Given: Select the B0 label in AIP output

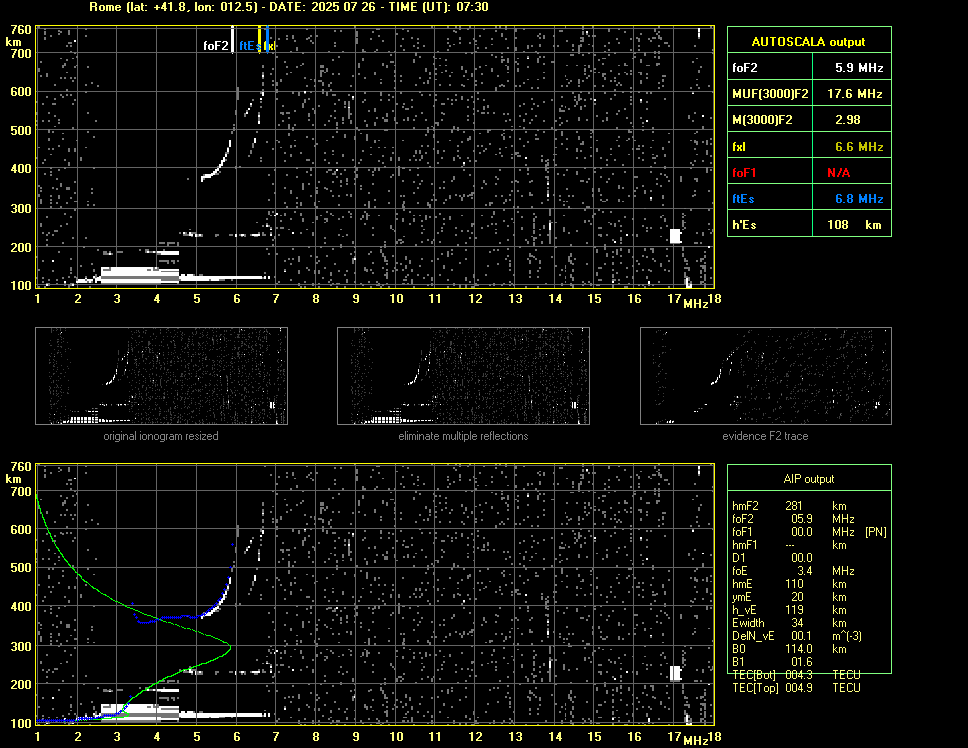Looking at the screenshot, I should click(739, 649).
